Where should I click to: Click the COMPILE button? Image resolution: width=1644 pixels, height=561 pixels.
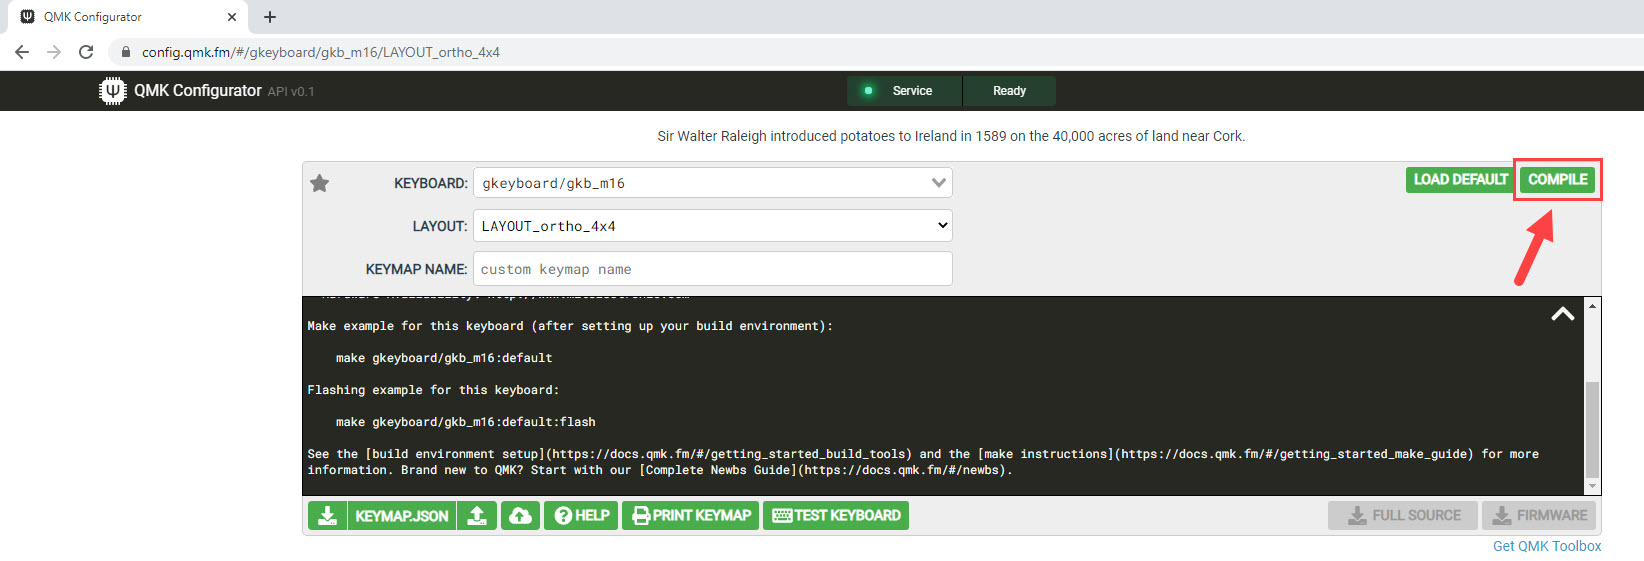coord(1557,179)
